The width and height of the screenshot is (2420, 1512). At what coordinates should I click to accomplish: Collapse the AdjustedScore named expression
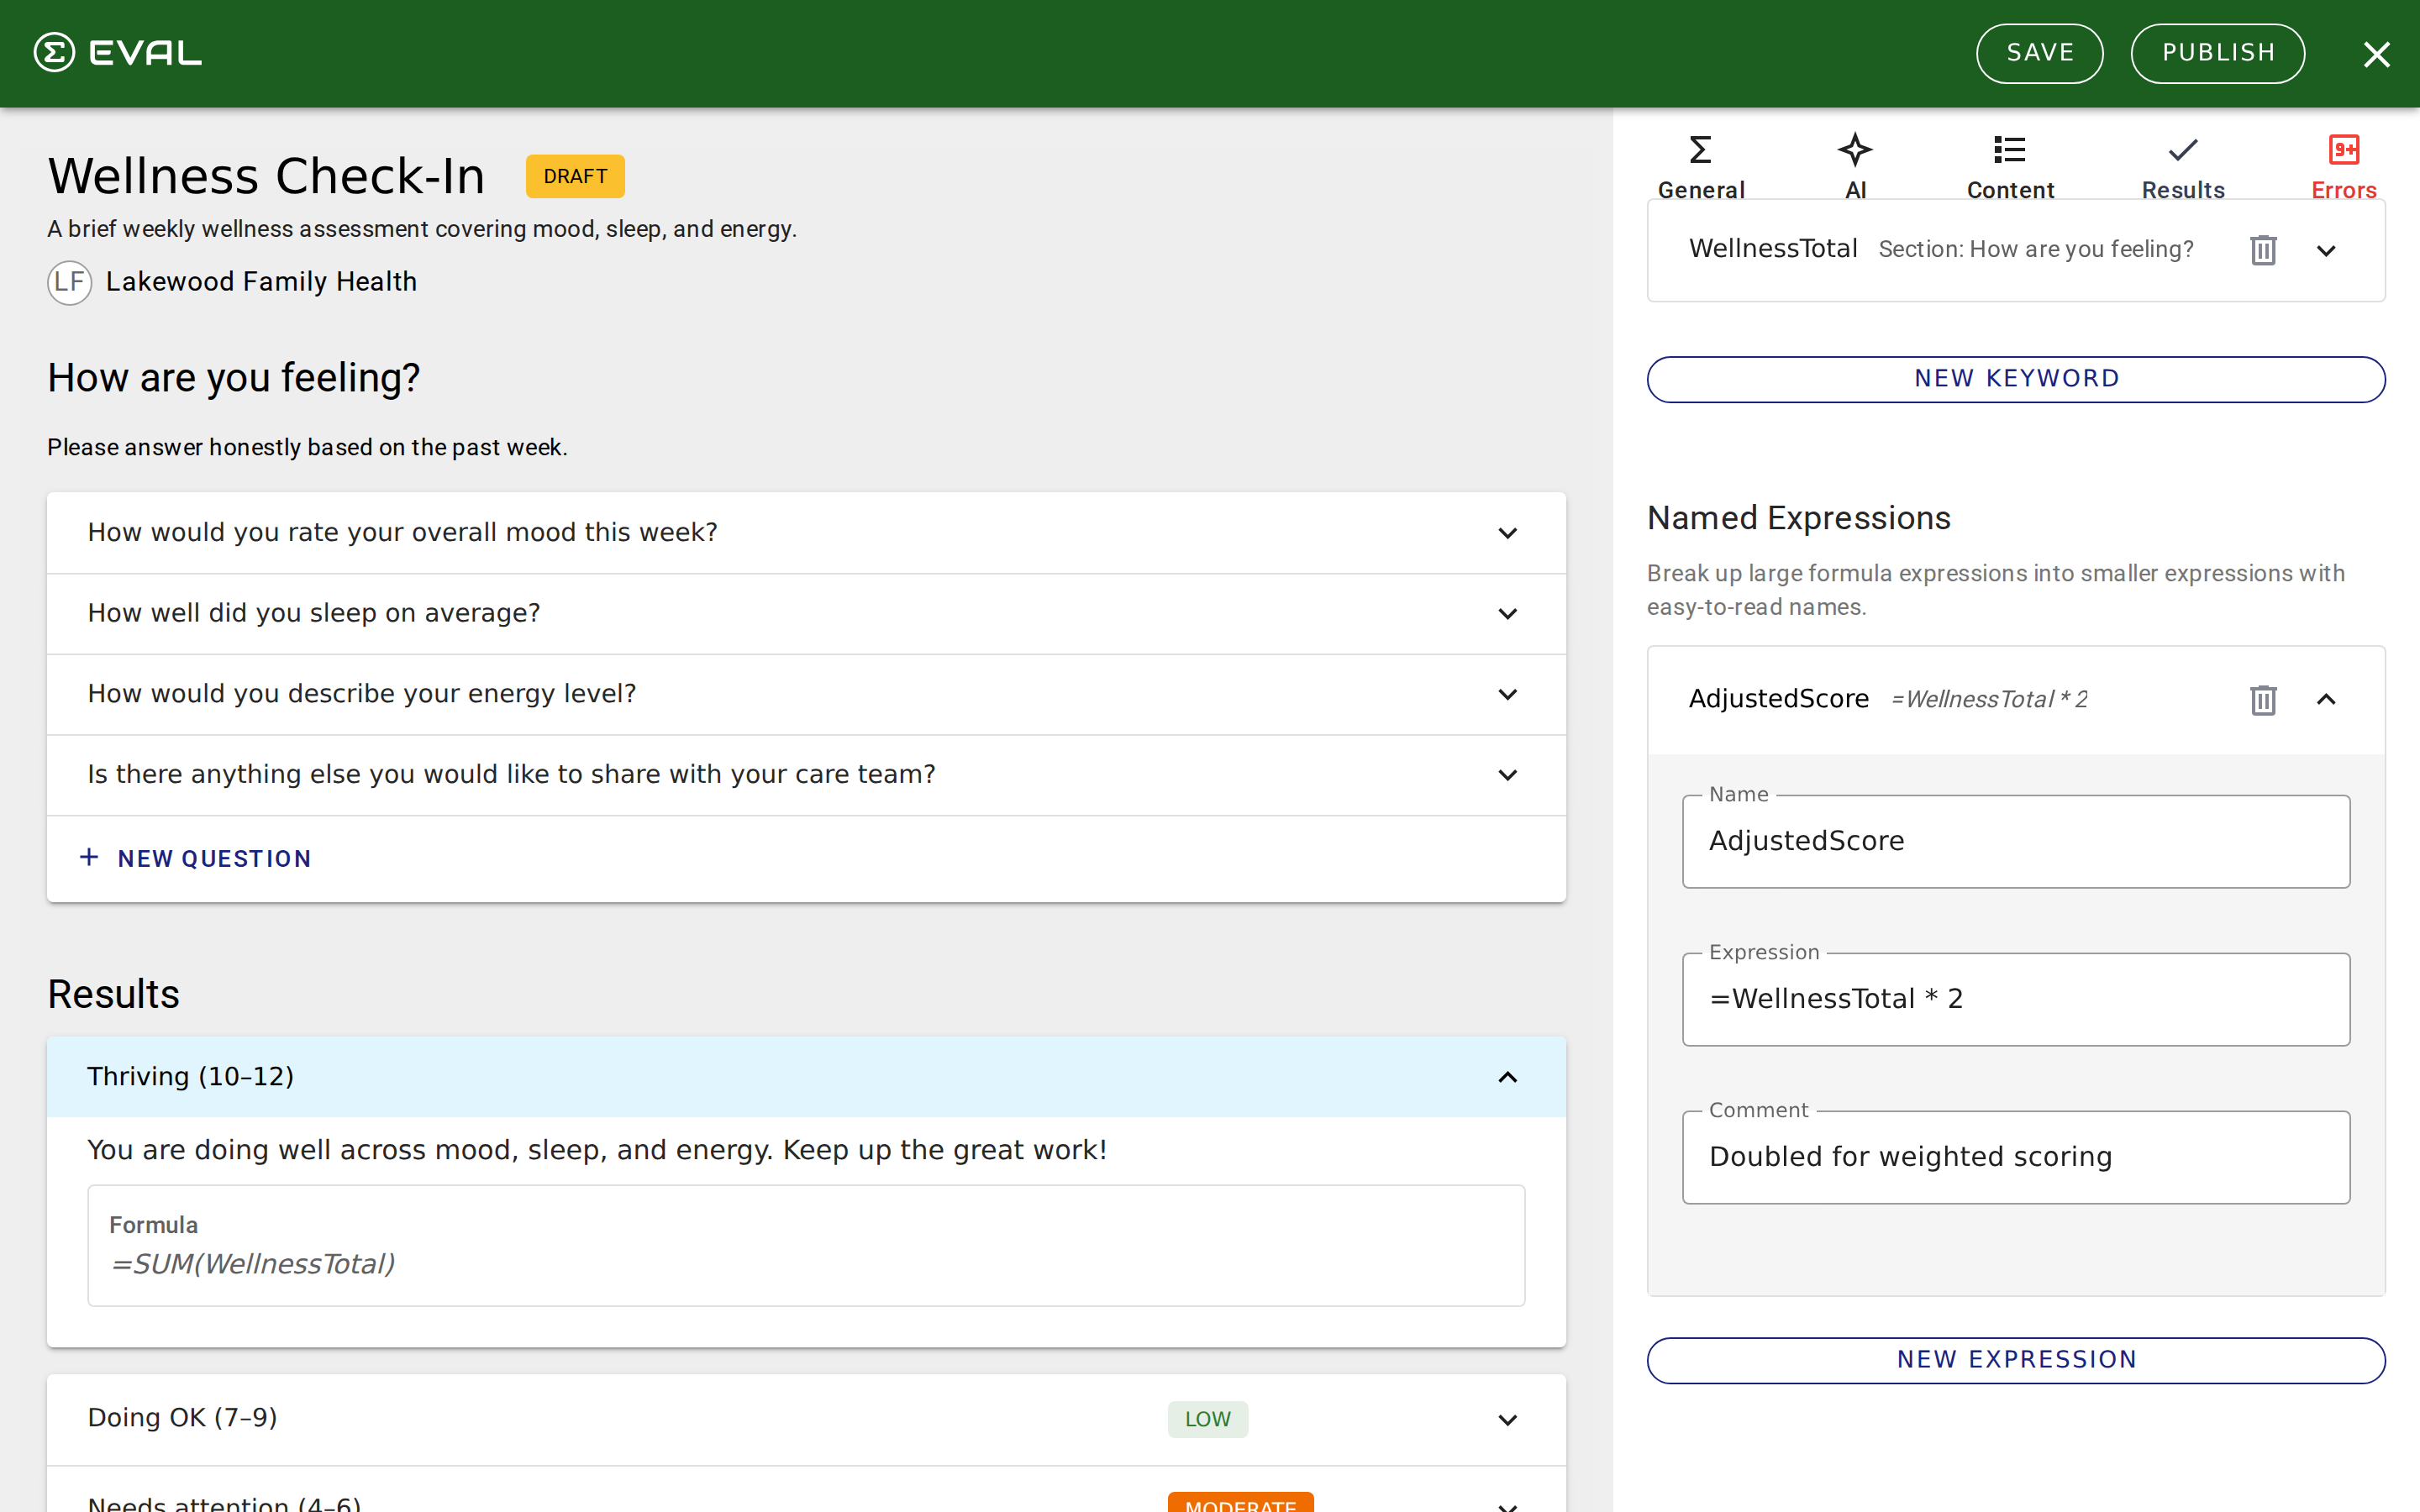click(2327, 699)
